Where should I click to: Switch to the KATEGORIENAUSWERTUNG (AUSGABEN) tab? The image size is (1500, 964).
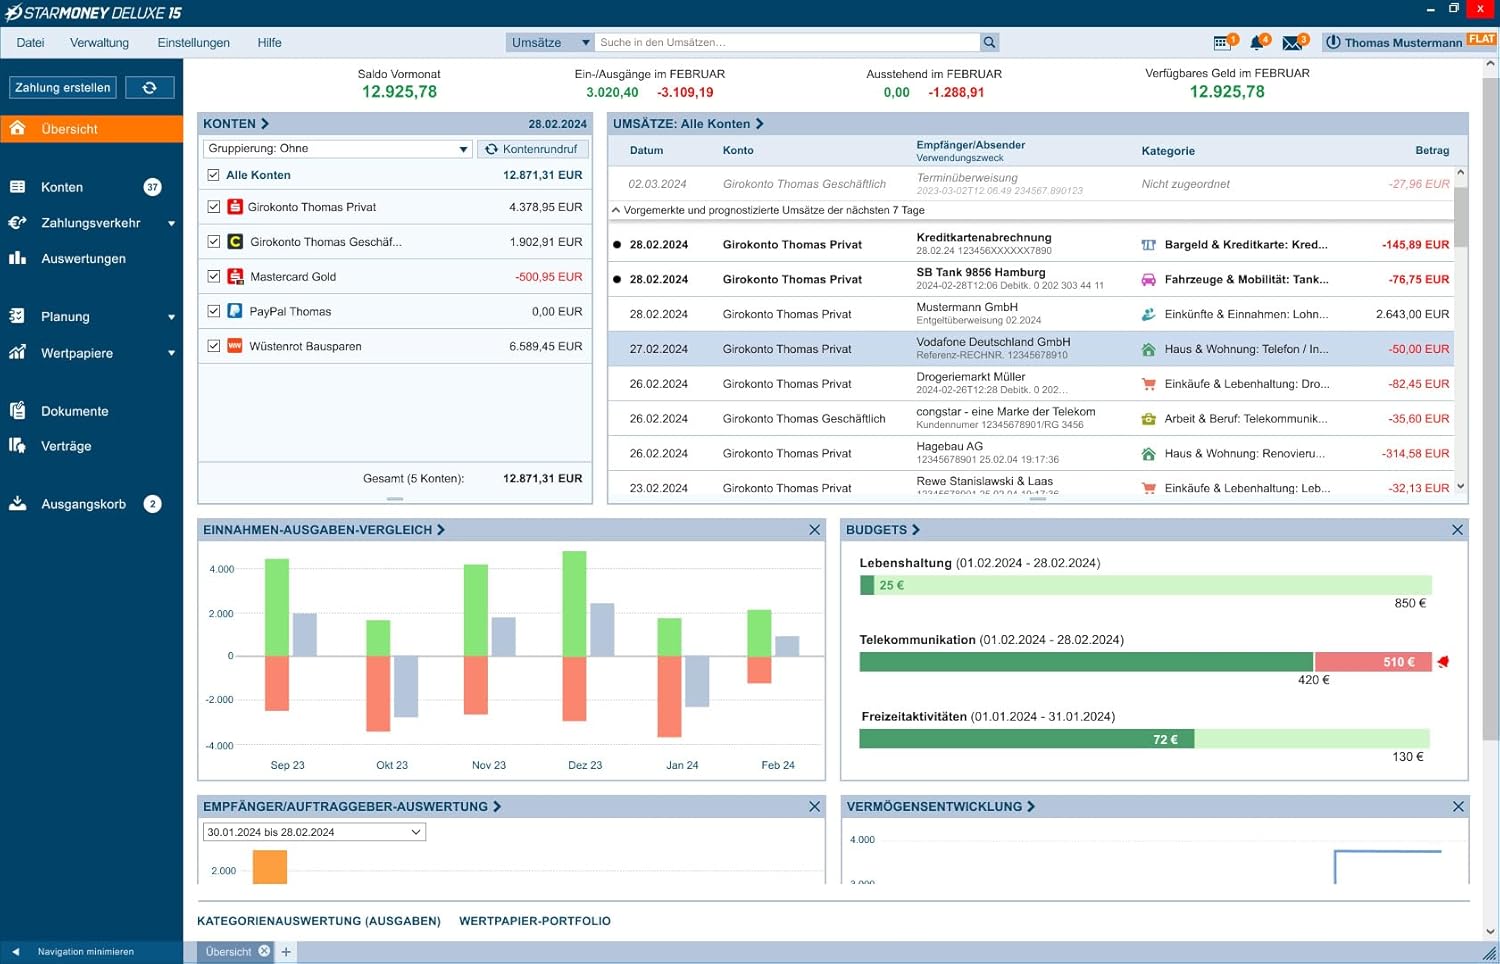point(319,921)
